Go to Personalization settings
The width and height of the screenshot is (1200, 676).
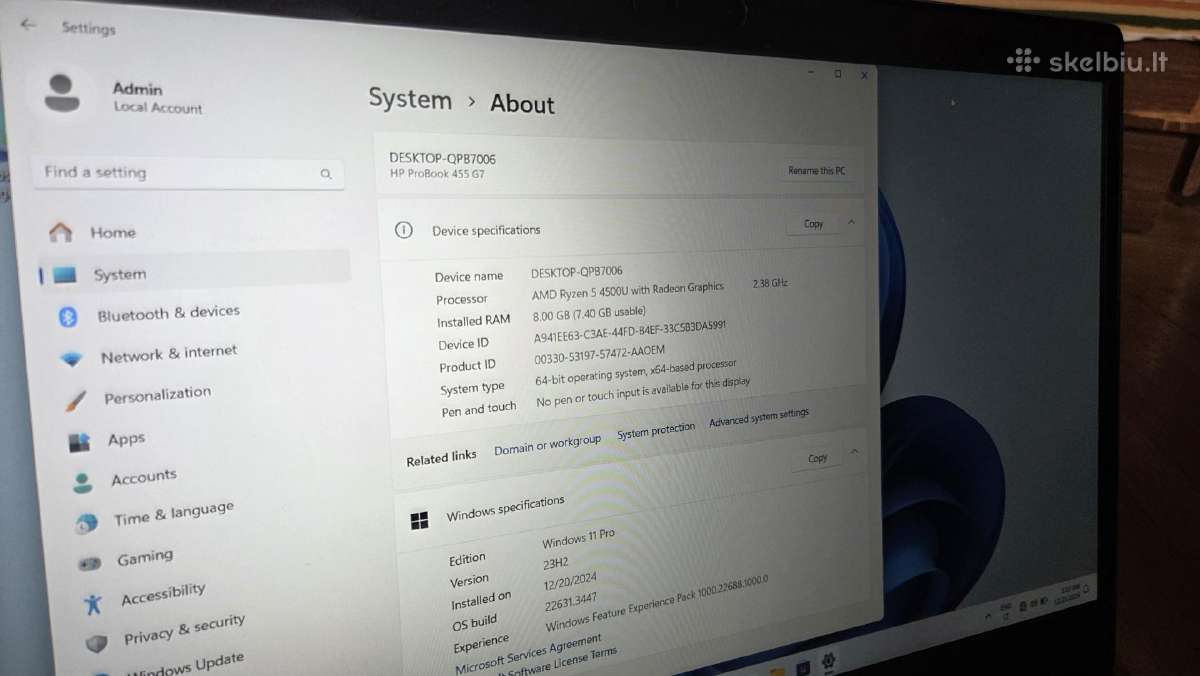[158, 395]
